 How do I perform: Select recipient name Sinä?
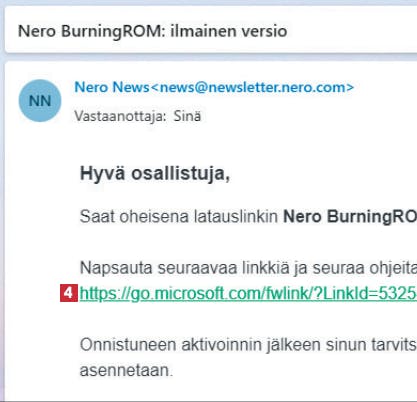[x=187, y=116]
